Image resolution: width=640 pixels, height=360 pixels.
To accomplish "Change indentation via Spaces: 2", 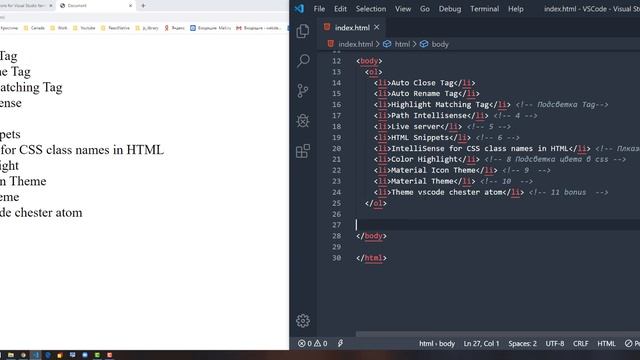I will (x=522, y=343).
